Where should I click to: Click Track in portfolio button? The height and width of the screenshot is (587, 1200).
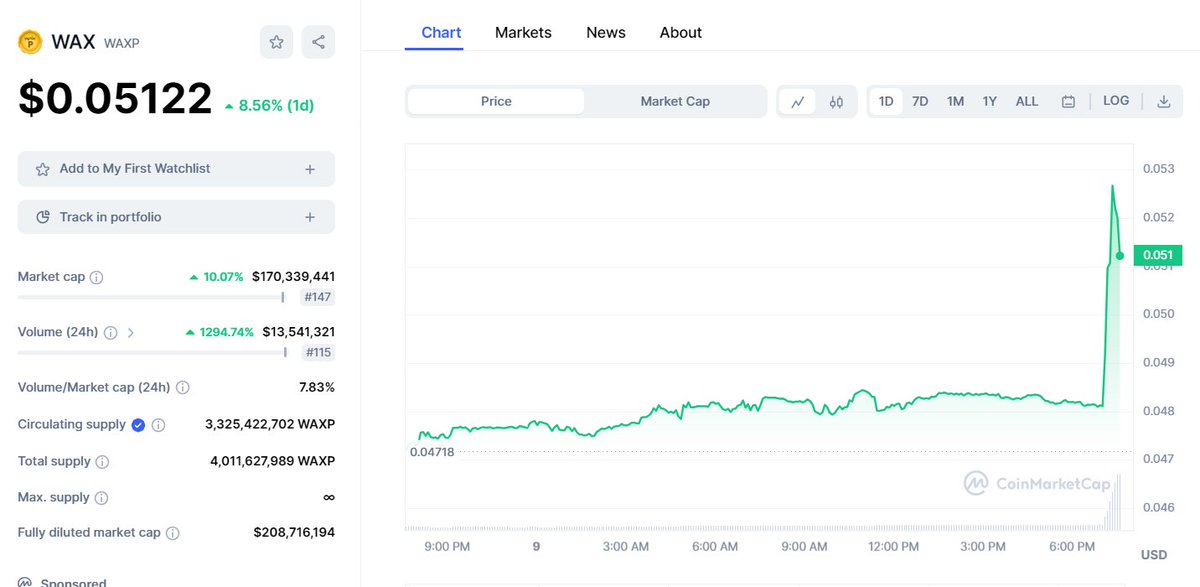pyautogui.click(x=176, y=217)
